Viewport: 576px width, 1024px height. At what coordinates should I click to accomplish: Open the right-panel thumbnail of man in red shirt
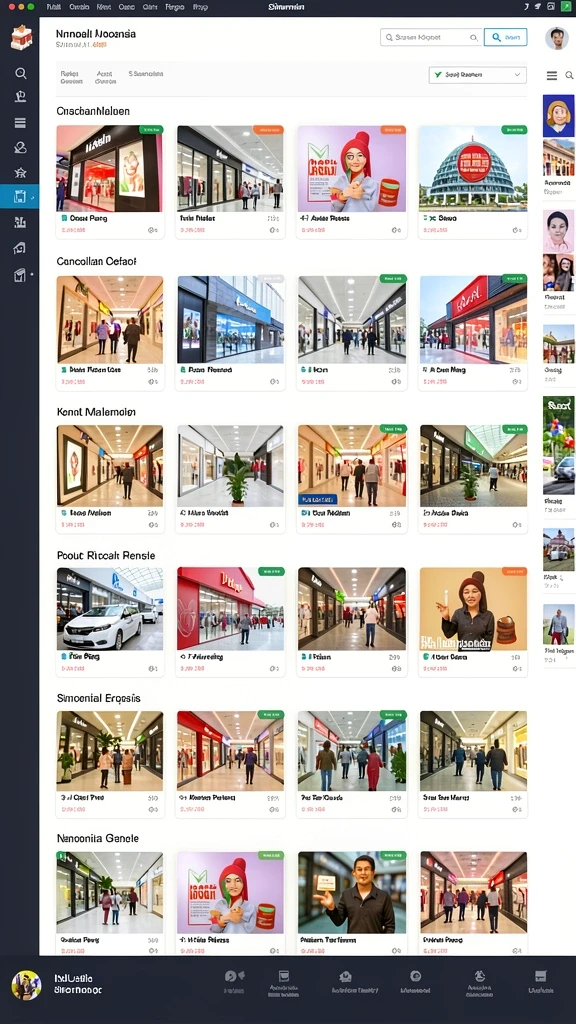tap(559, 624)
